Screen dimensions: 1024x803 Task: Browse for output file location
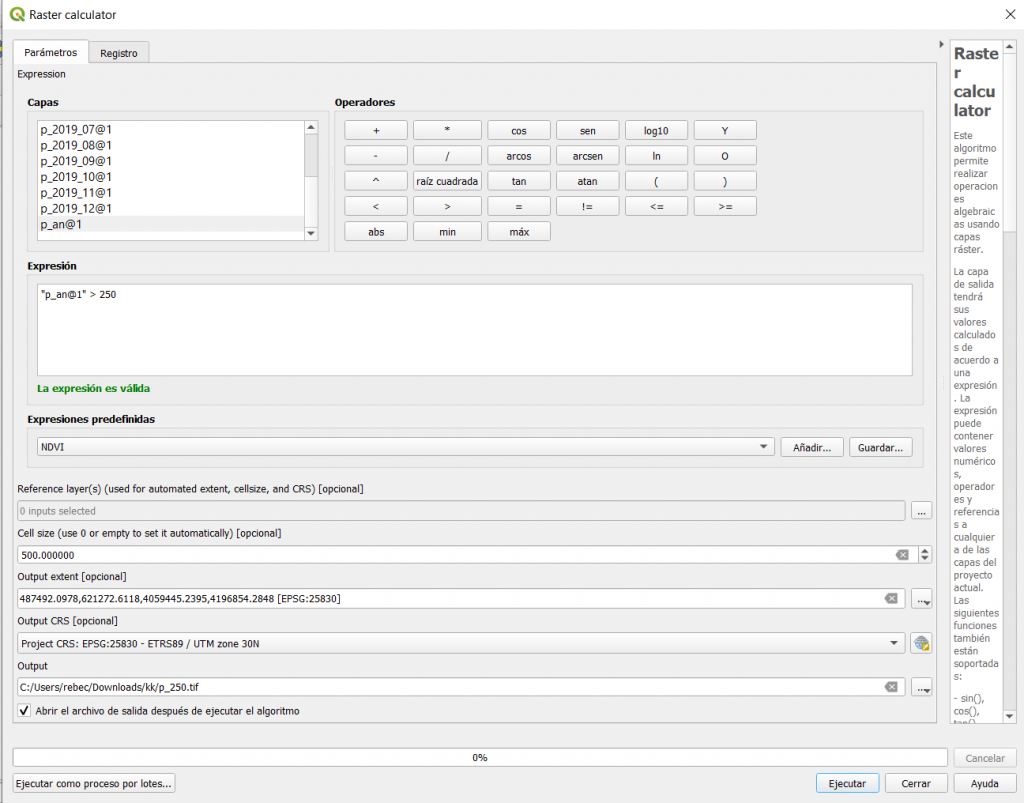tap(921, 687)
